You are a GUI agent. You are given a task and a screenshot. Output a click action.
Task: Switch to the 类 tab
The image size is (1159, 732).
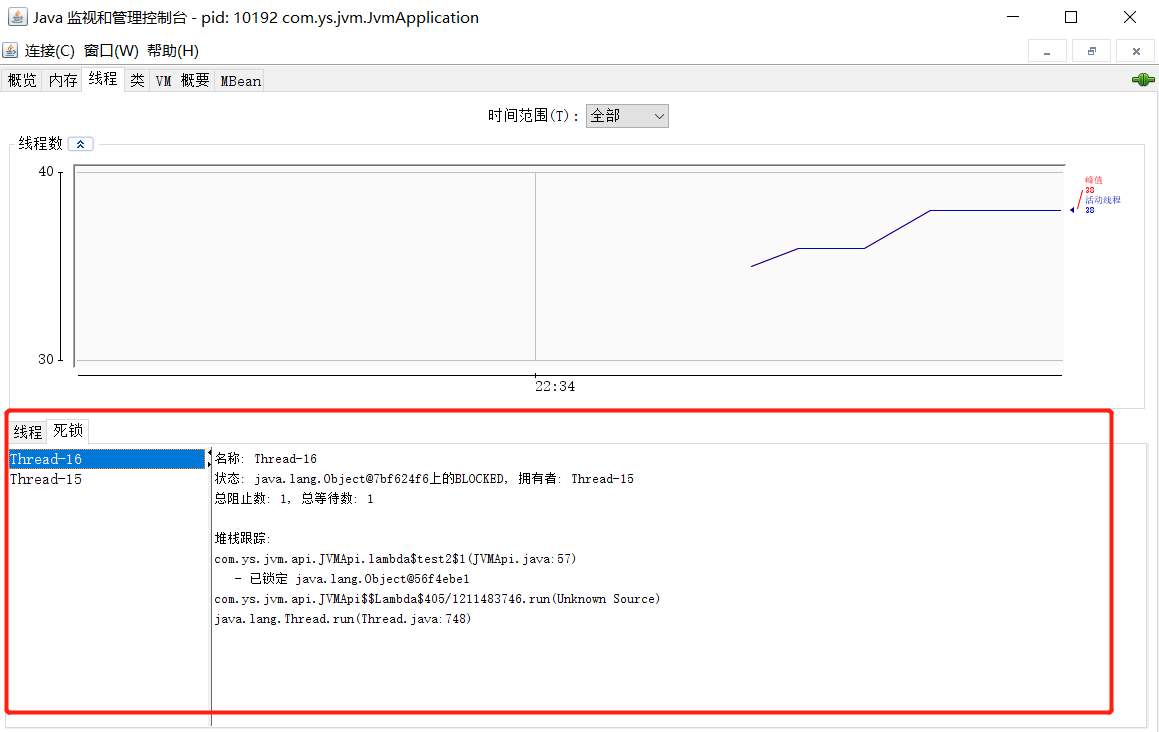[137, 81]
